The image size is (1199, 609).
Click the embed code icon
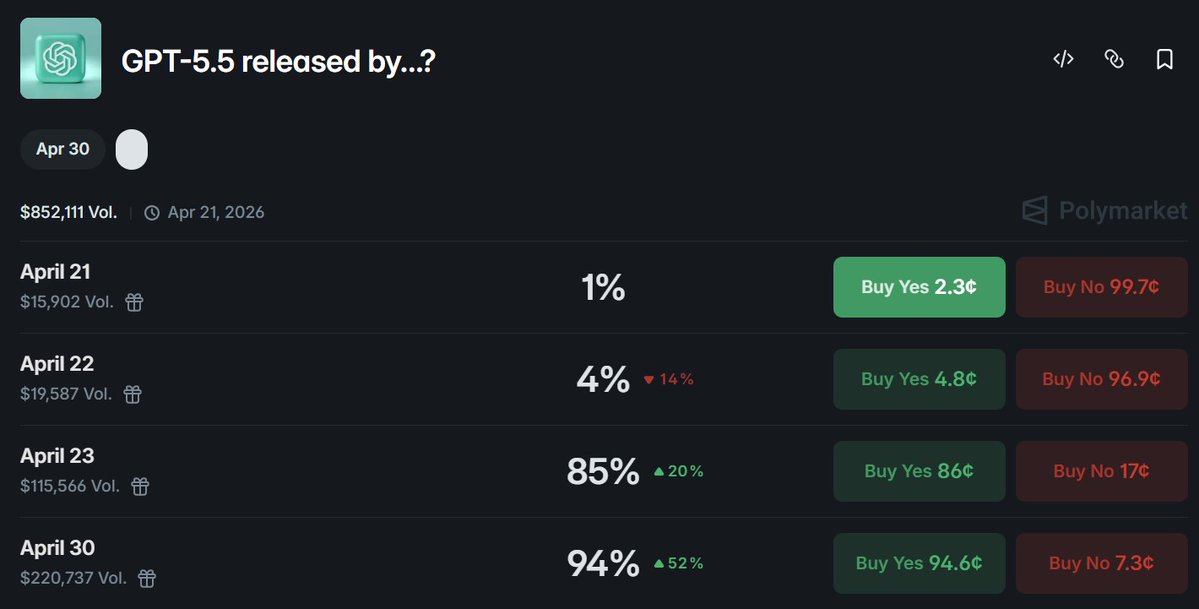[x=1063, y=59]
